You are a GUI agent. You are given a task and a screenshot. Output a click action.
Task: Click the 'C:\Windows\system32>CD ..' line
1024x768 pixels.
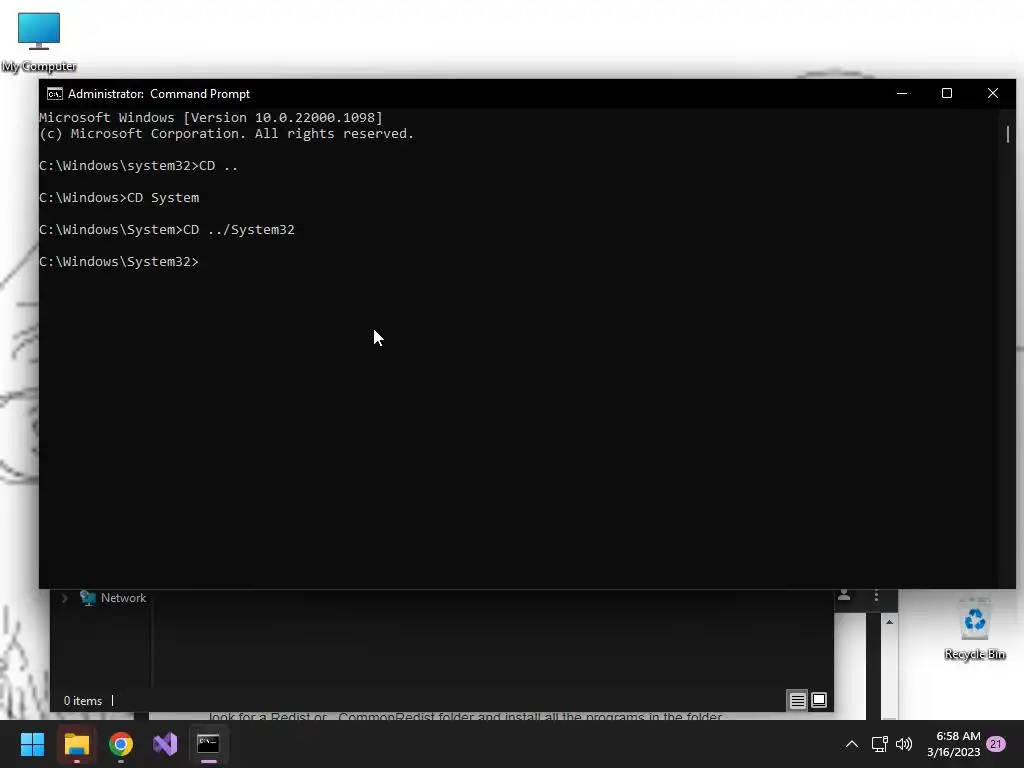138,166
